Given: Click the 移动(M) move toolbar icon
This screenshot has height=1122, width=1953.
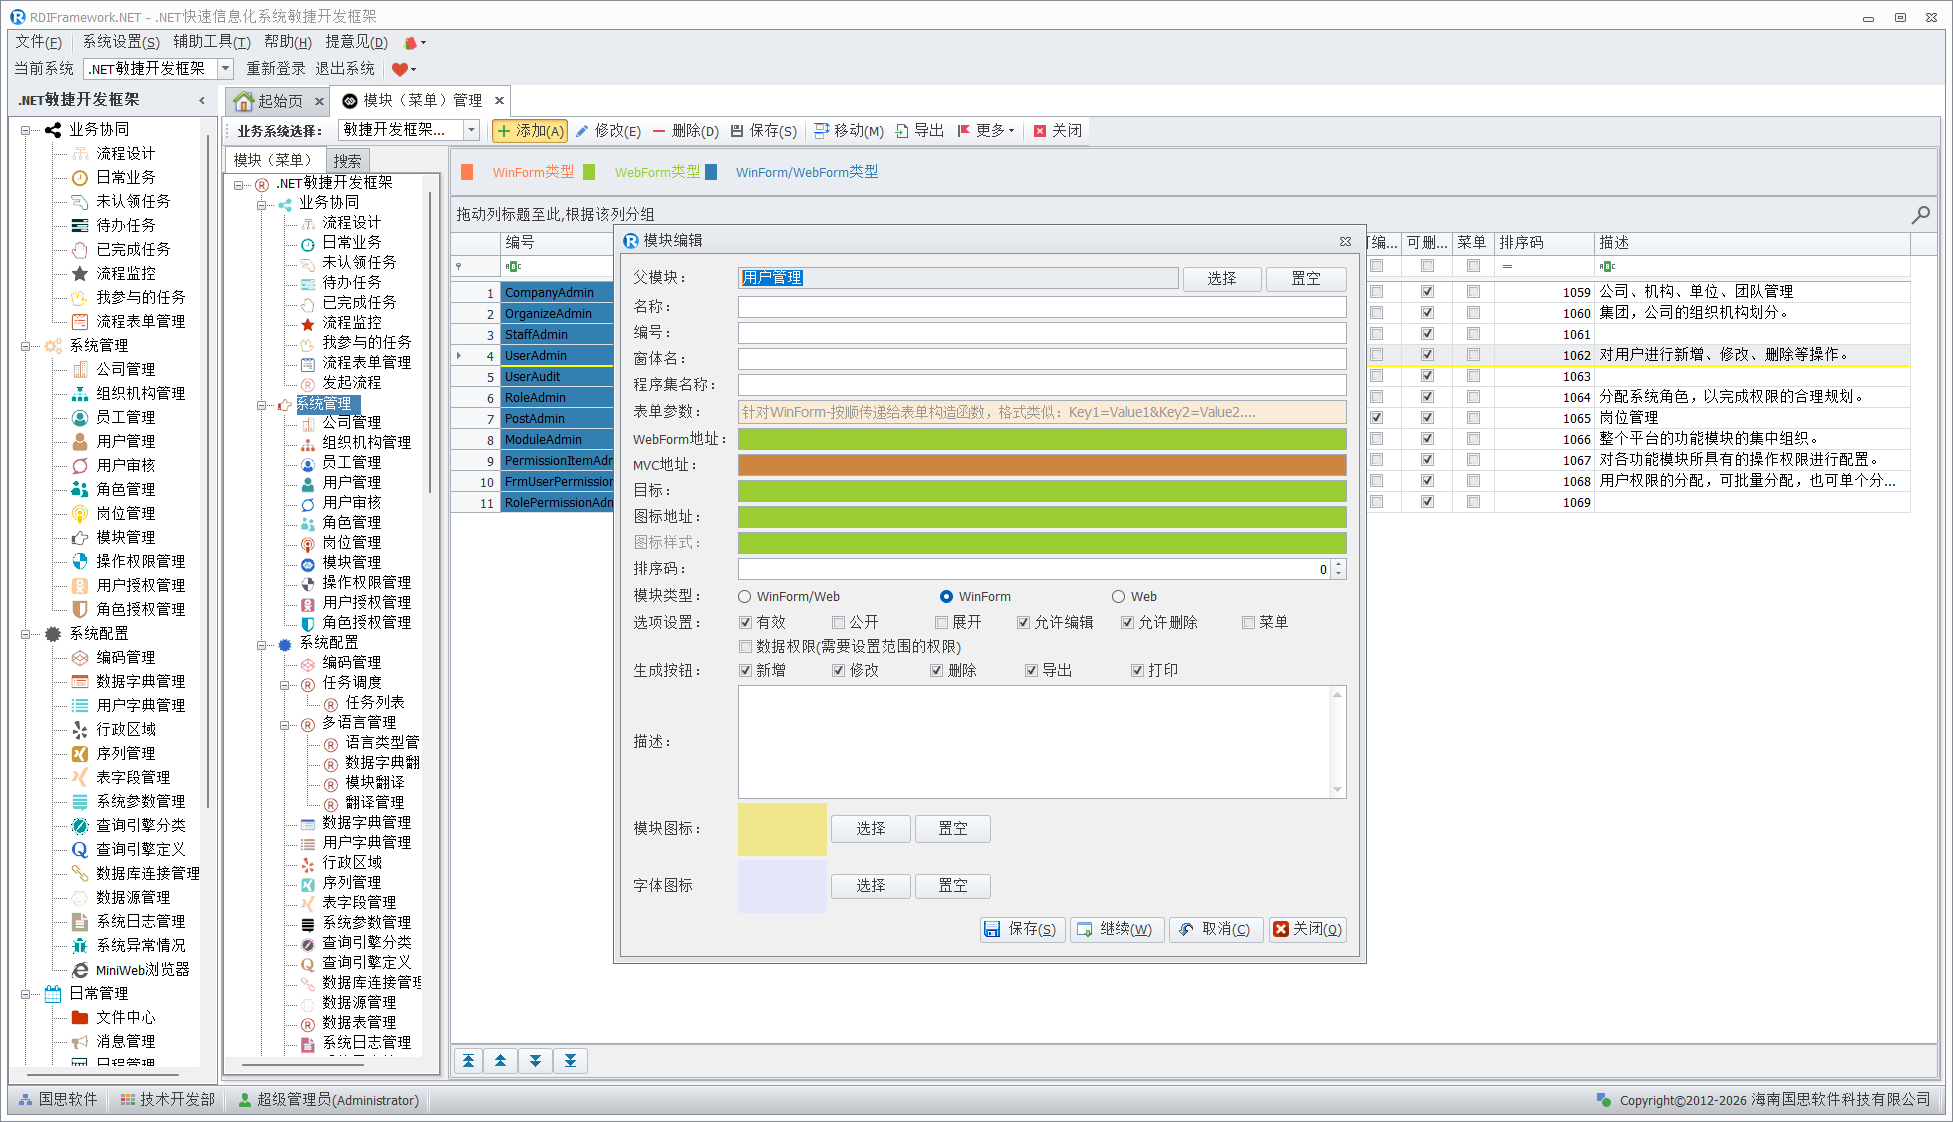Looking at the screenshot, I should (x=822, y=131).
